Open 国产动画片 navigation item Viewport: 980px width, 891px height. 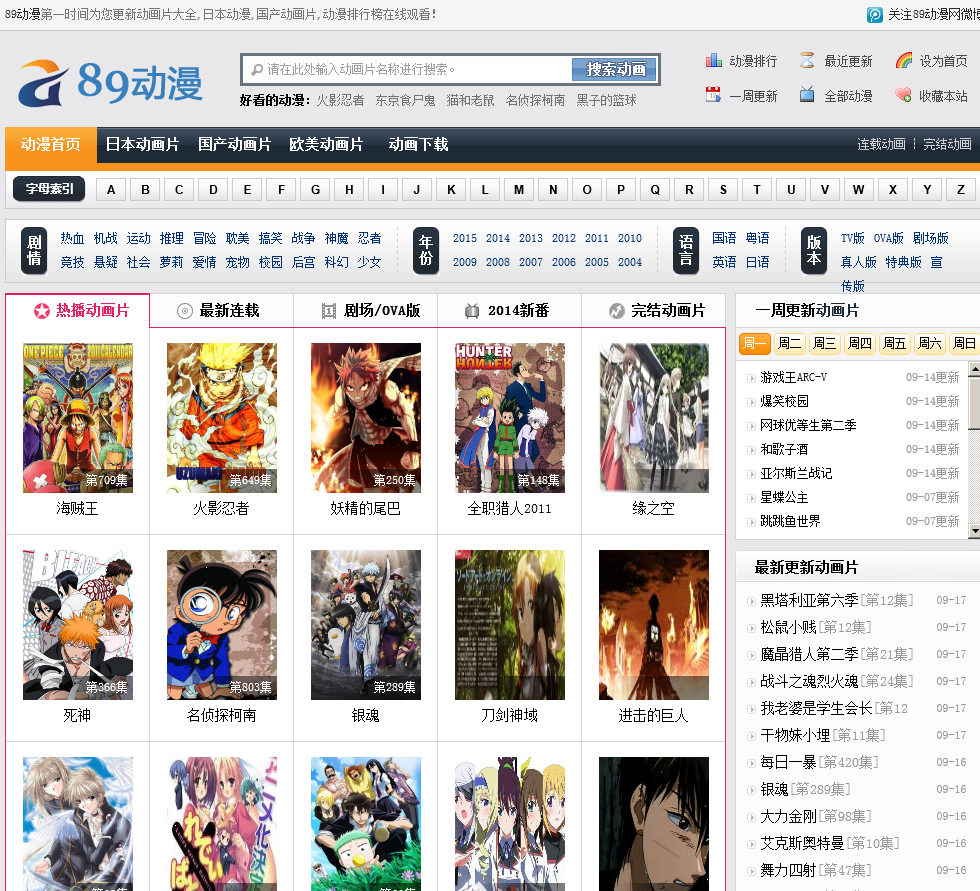point(234,144)
